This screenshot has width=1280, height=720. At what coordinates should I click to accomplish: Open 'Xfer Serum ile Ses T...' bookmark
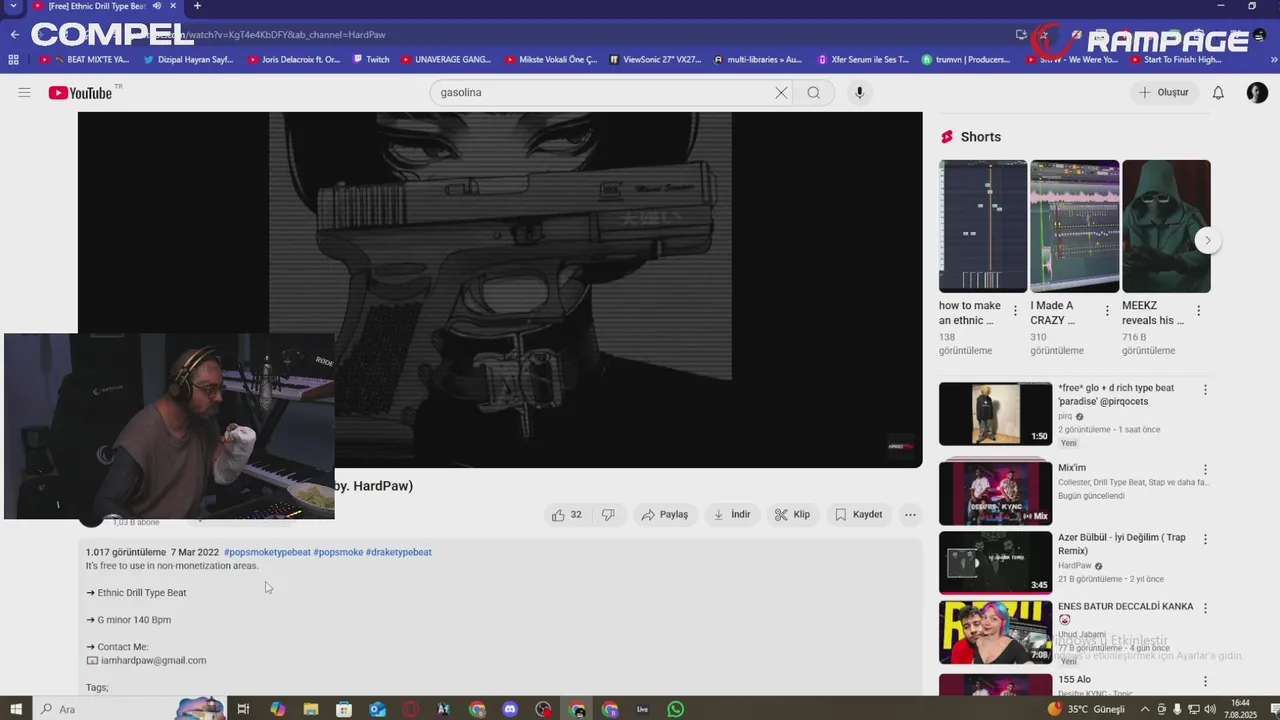point(864,60)
